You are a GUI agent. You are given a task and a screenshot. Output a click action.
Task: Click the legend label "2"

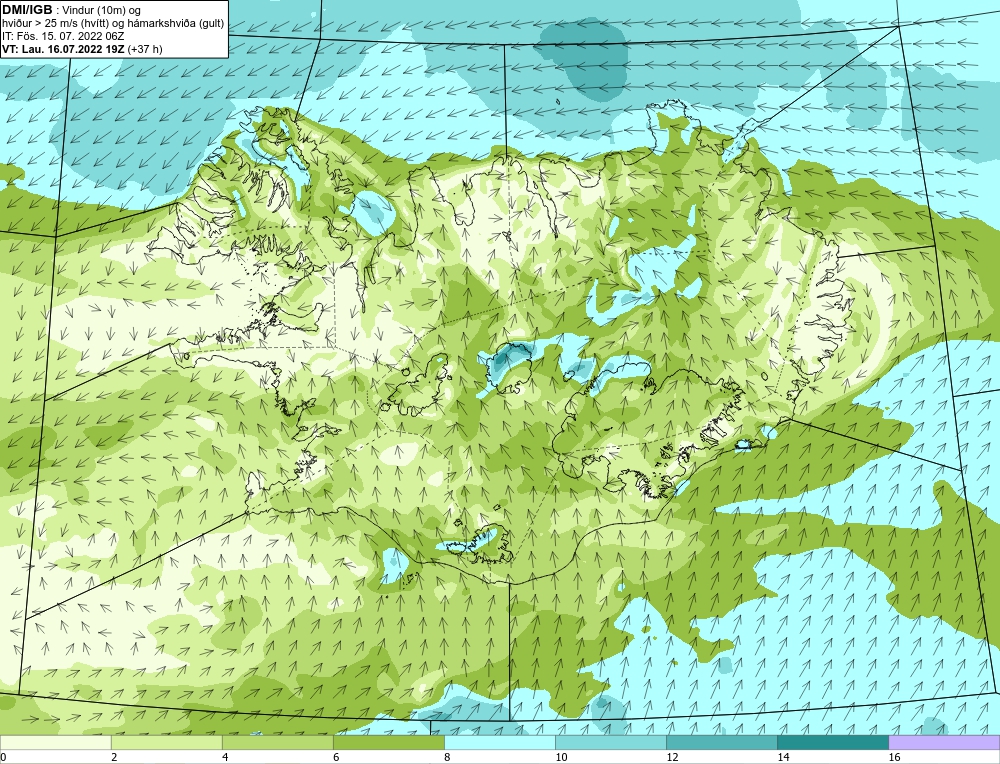[114, 757]
